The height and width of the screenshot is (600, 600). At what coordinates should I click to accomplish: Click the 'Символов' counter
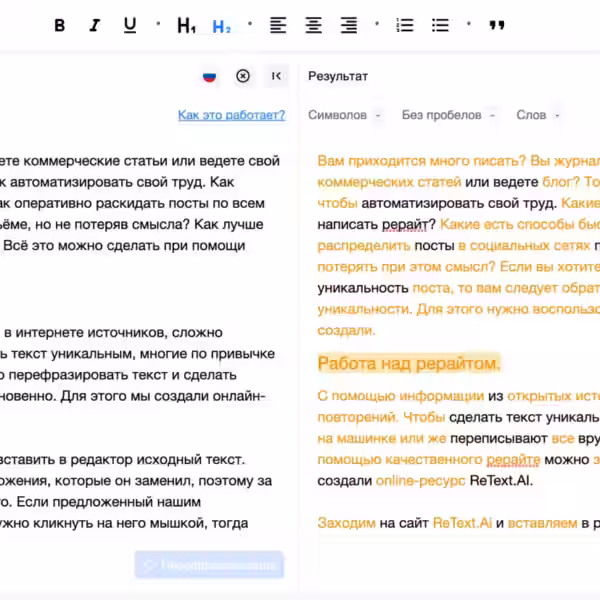coord(338,115)
